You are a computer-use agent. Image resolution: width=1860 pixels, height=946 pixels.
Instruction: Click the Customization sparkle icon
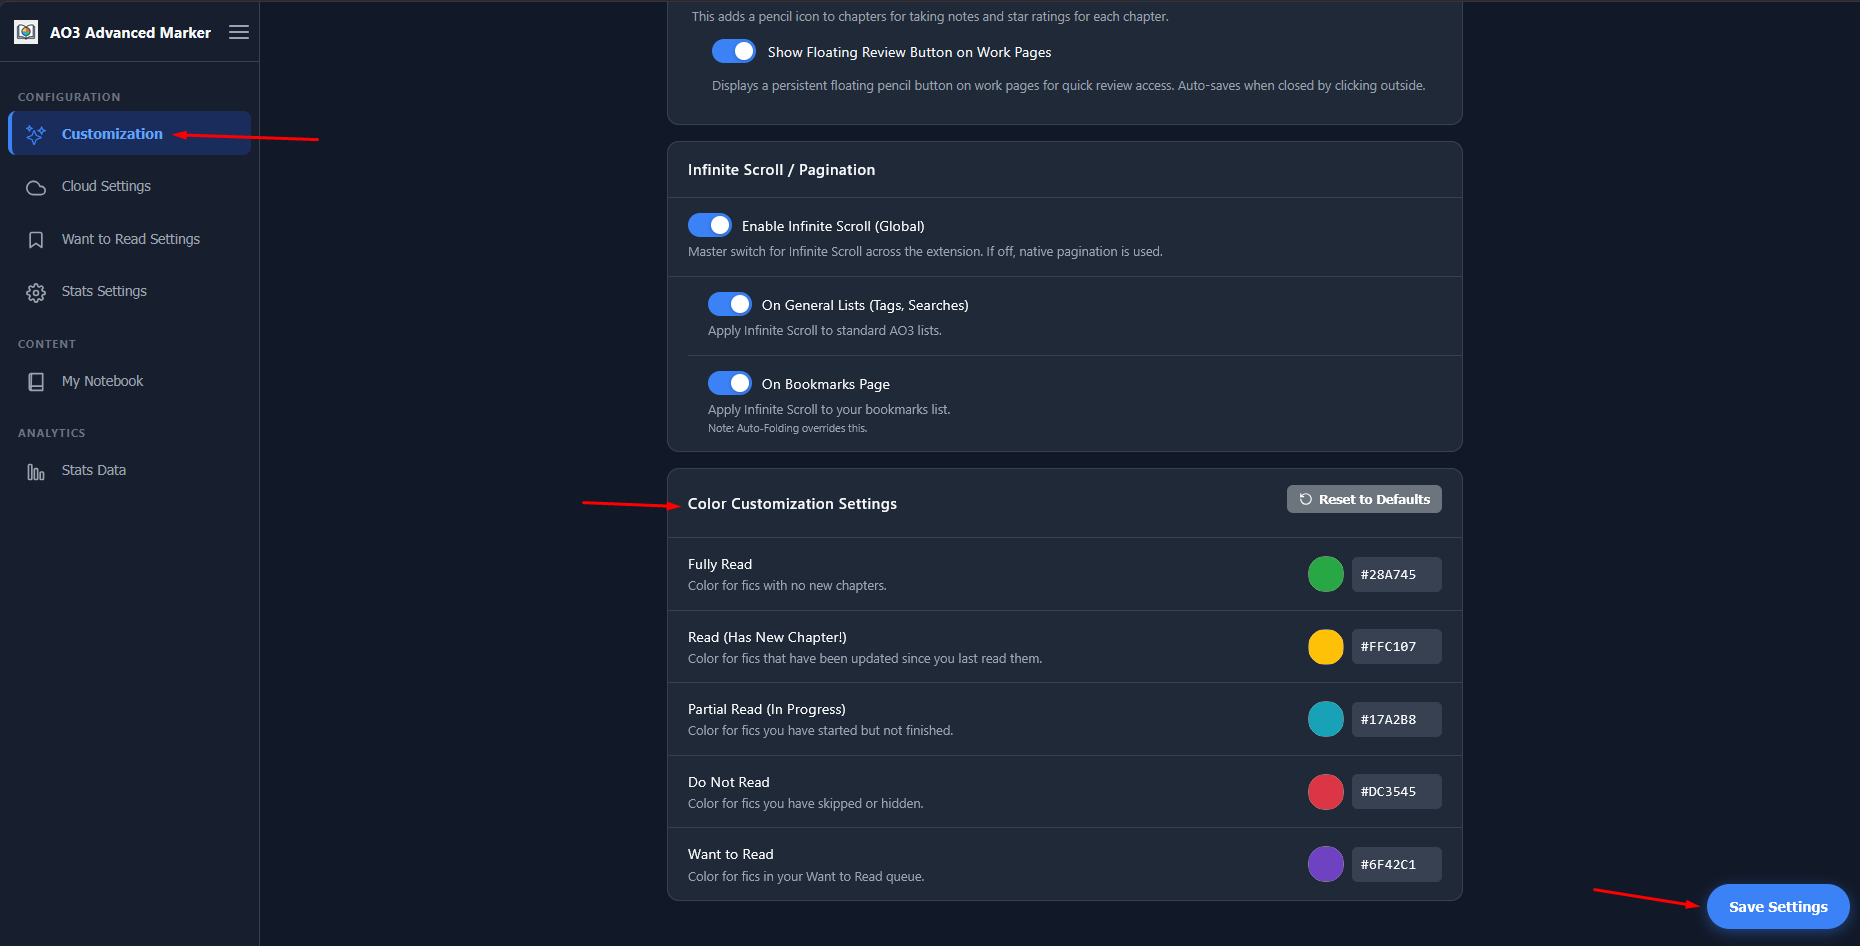click(x=36, y=134)
